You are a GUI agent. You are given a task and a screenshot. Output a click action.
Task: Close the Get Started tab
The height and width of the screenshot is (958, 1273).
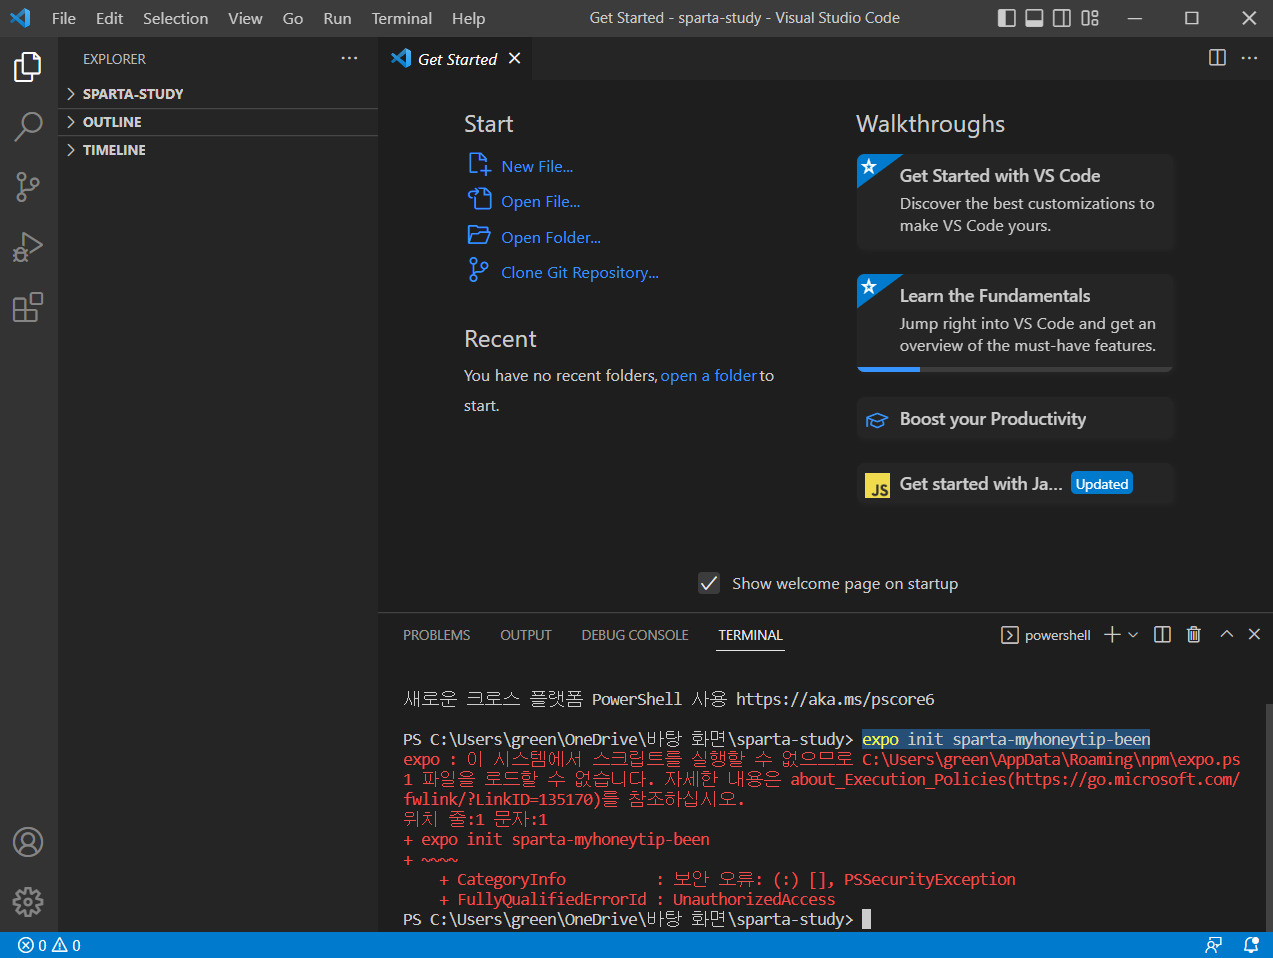pyautogui.click(x=514, y=59)
